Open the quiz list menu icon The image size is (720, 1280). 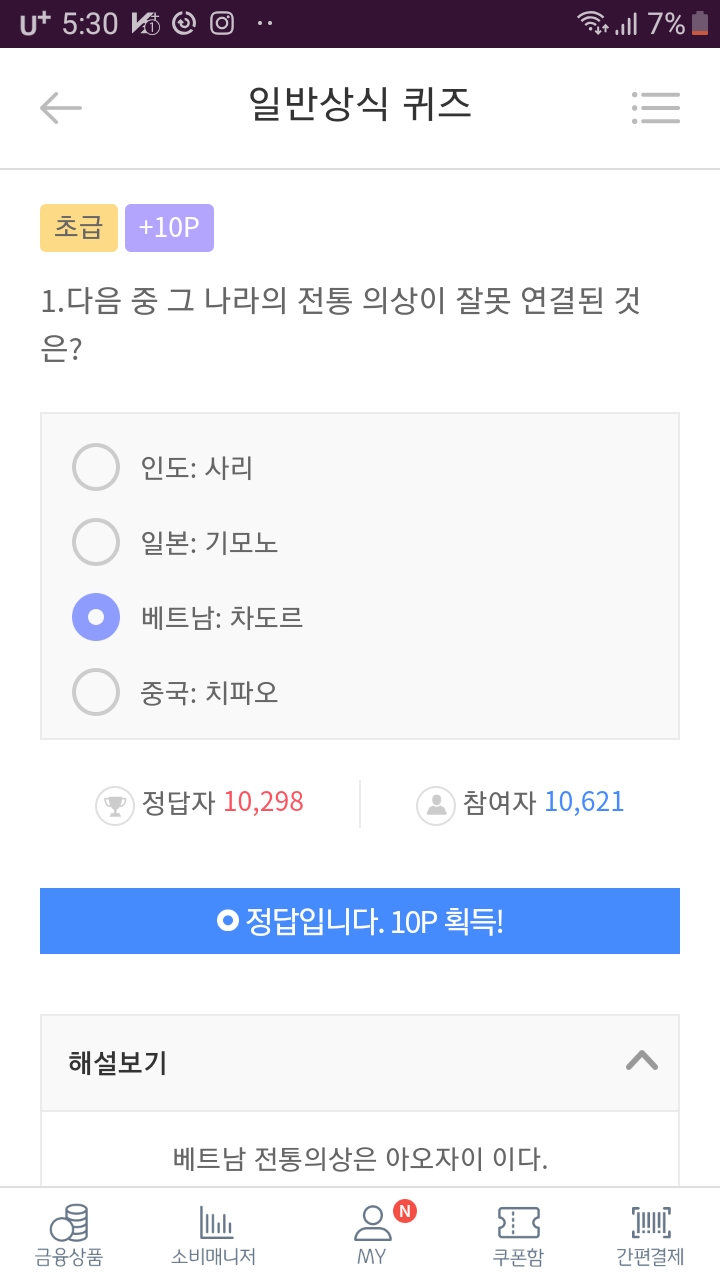click(656, 107)
